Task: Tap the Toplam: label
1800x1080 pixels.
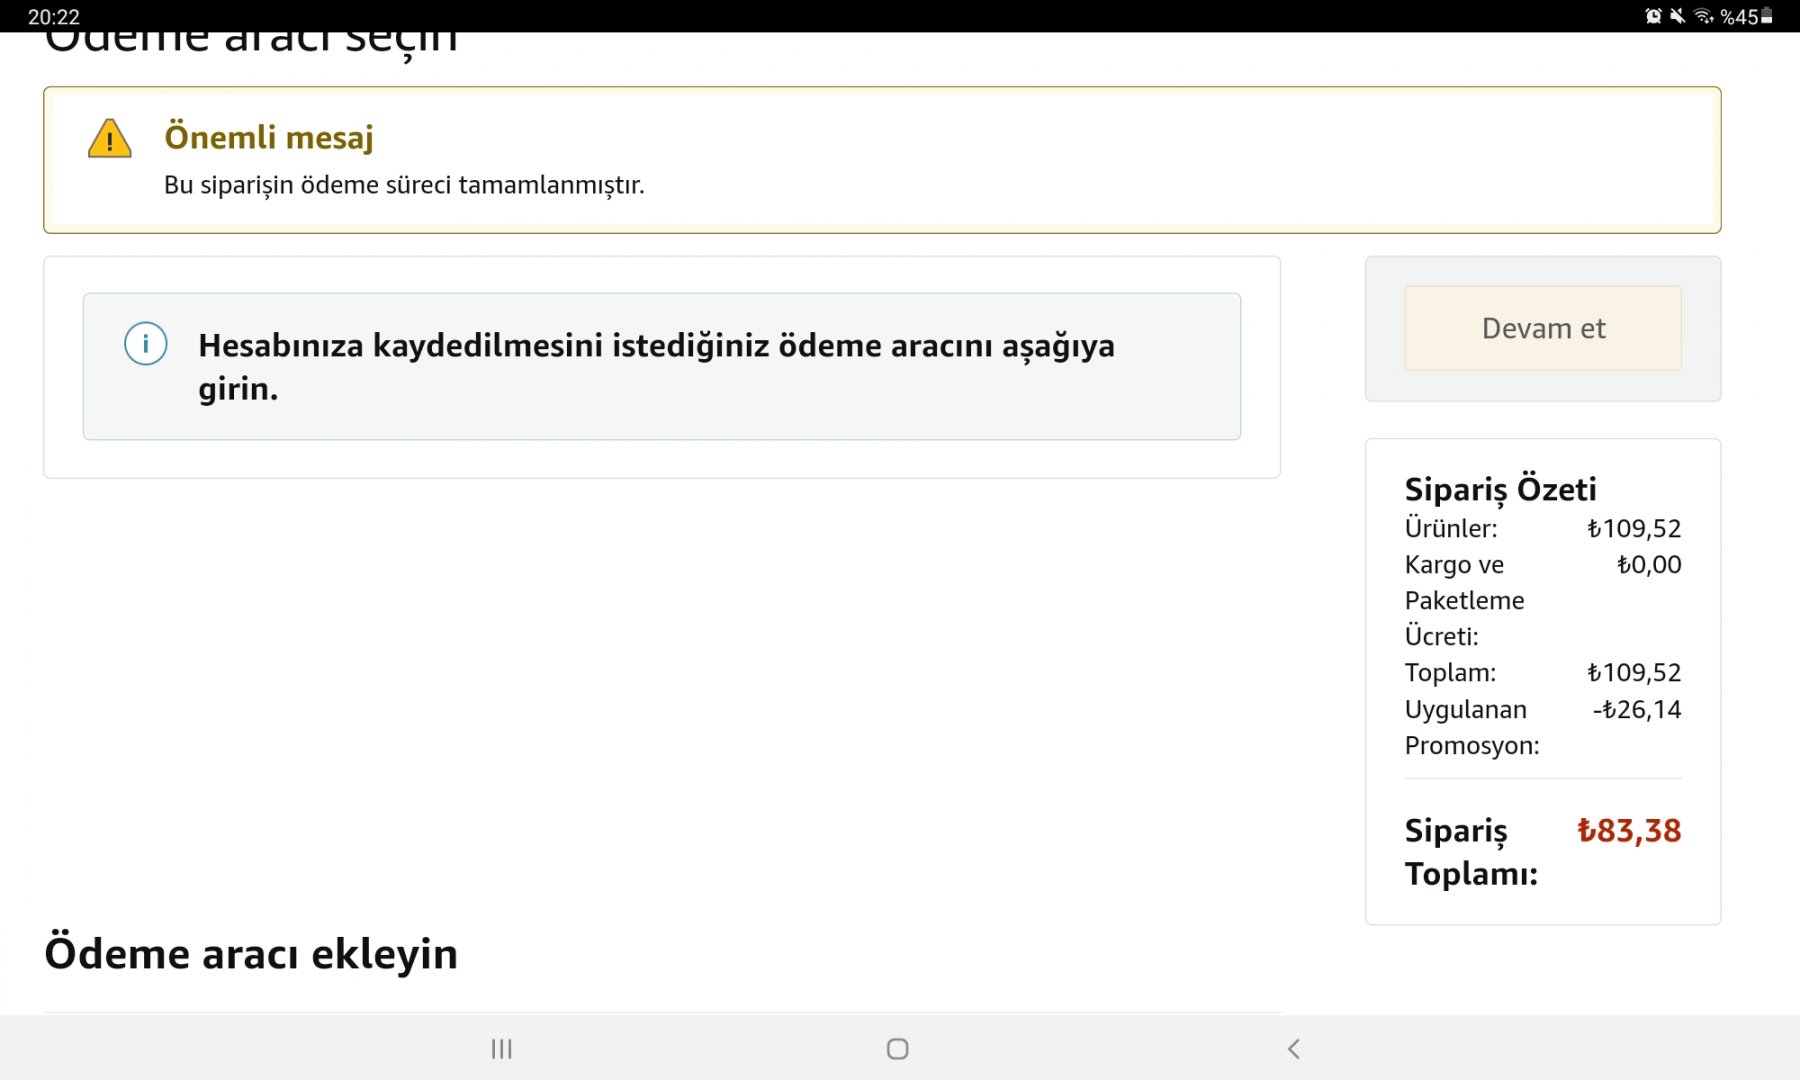Action: (x=1451, y=672)
